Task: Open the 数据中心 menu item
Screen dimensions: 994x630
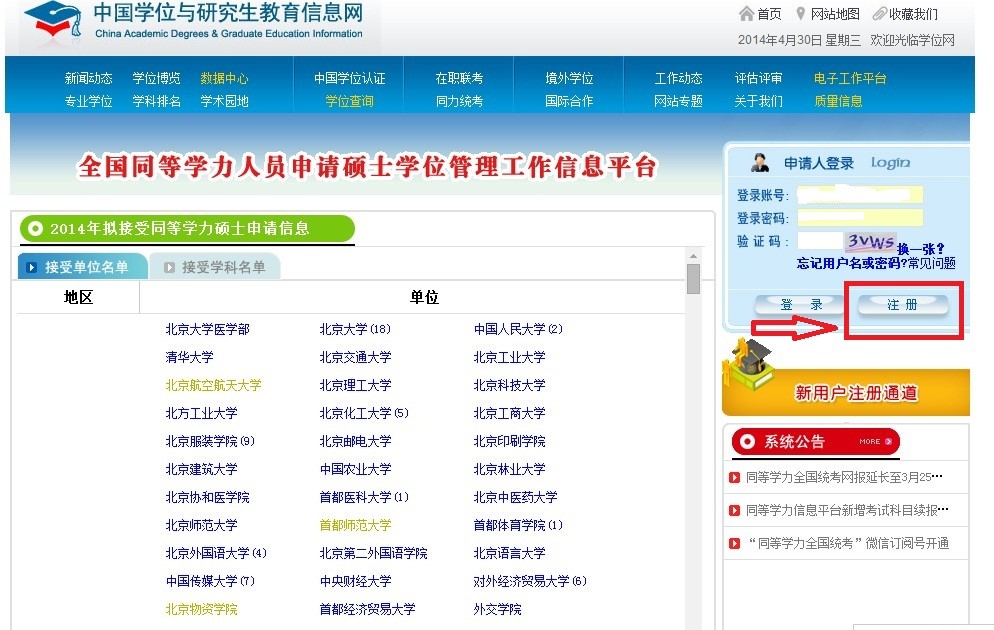Action: [224, 78]
